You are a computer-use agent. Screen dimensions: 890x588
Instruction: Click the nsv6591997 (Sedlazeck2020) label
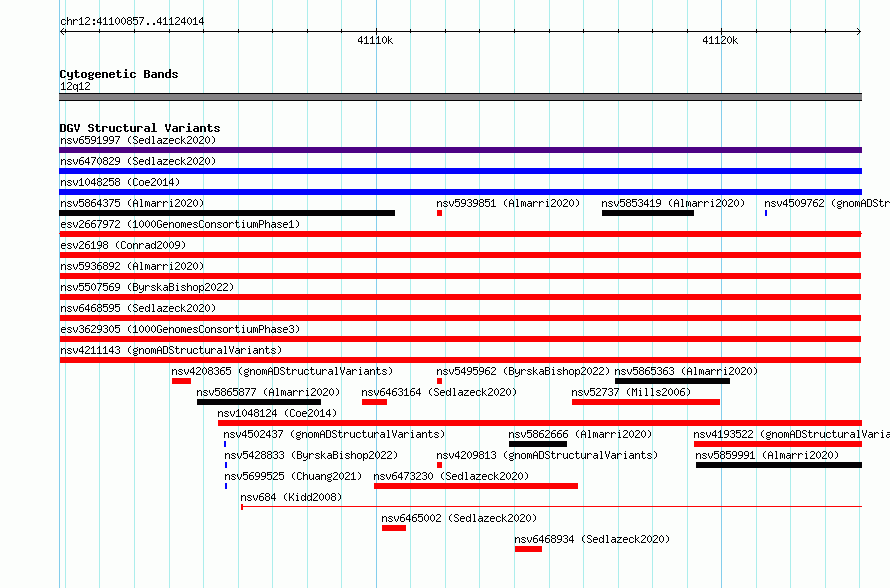tap(138, 140)
